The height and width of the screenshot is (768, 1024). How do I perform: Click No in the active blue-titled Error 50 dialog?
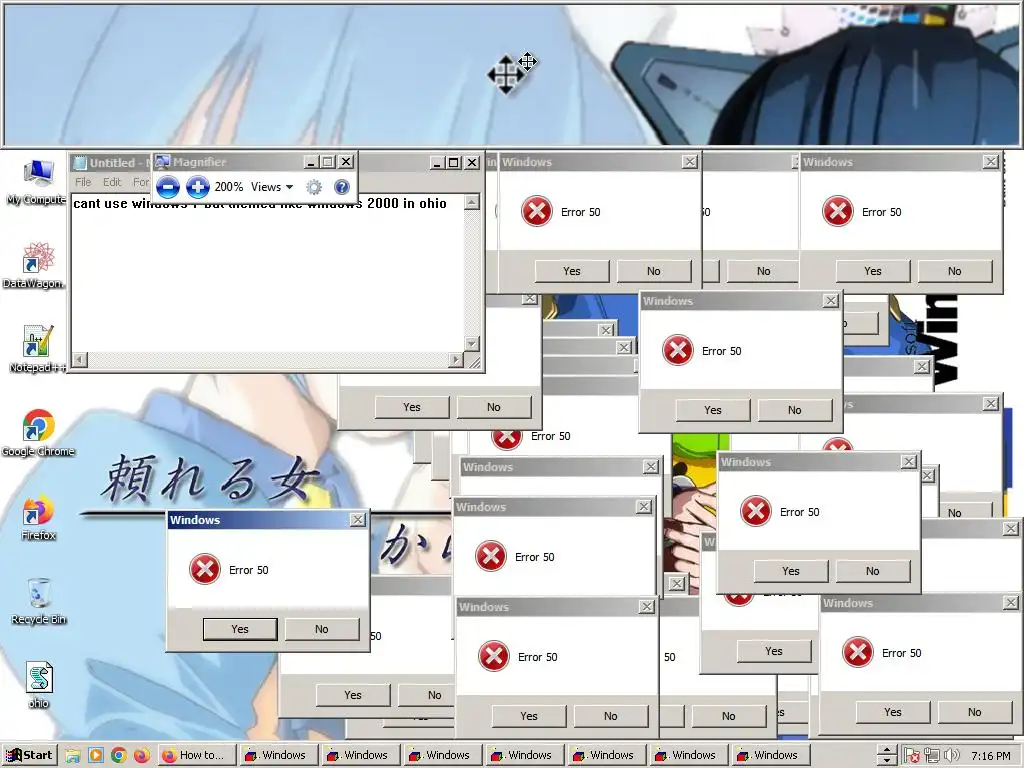[x=321, y=629]
